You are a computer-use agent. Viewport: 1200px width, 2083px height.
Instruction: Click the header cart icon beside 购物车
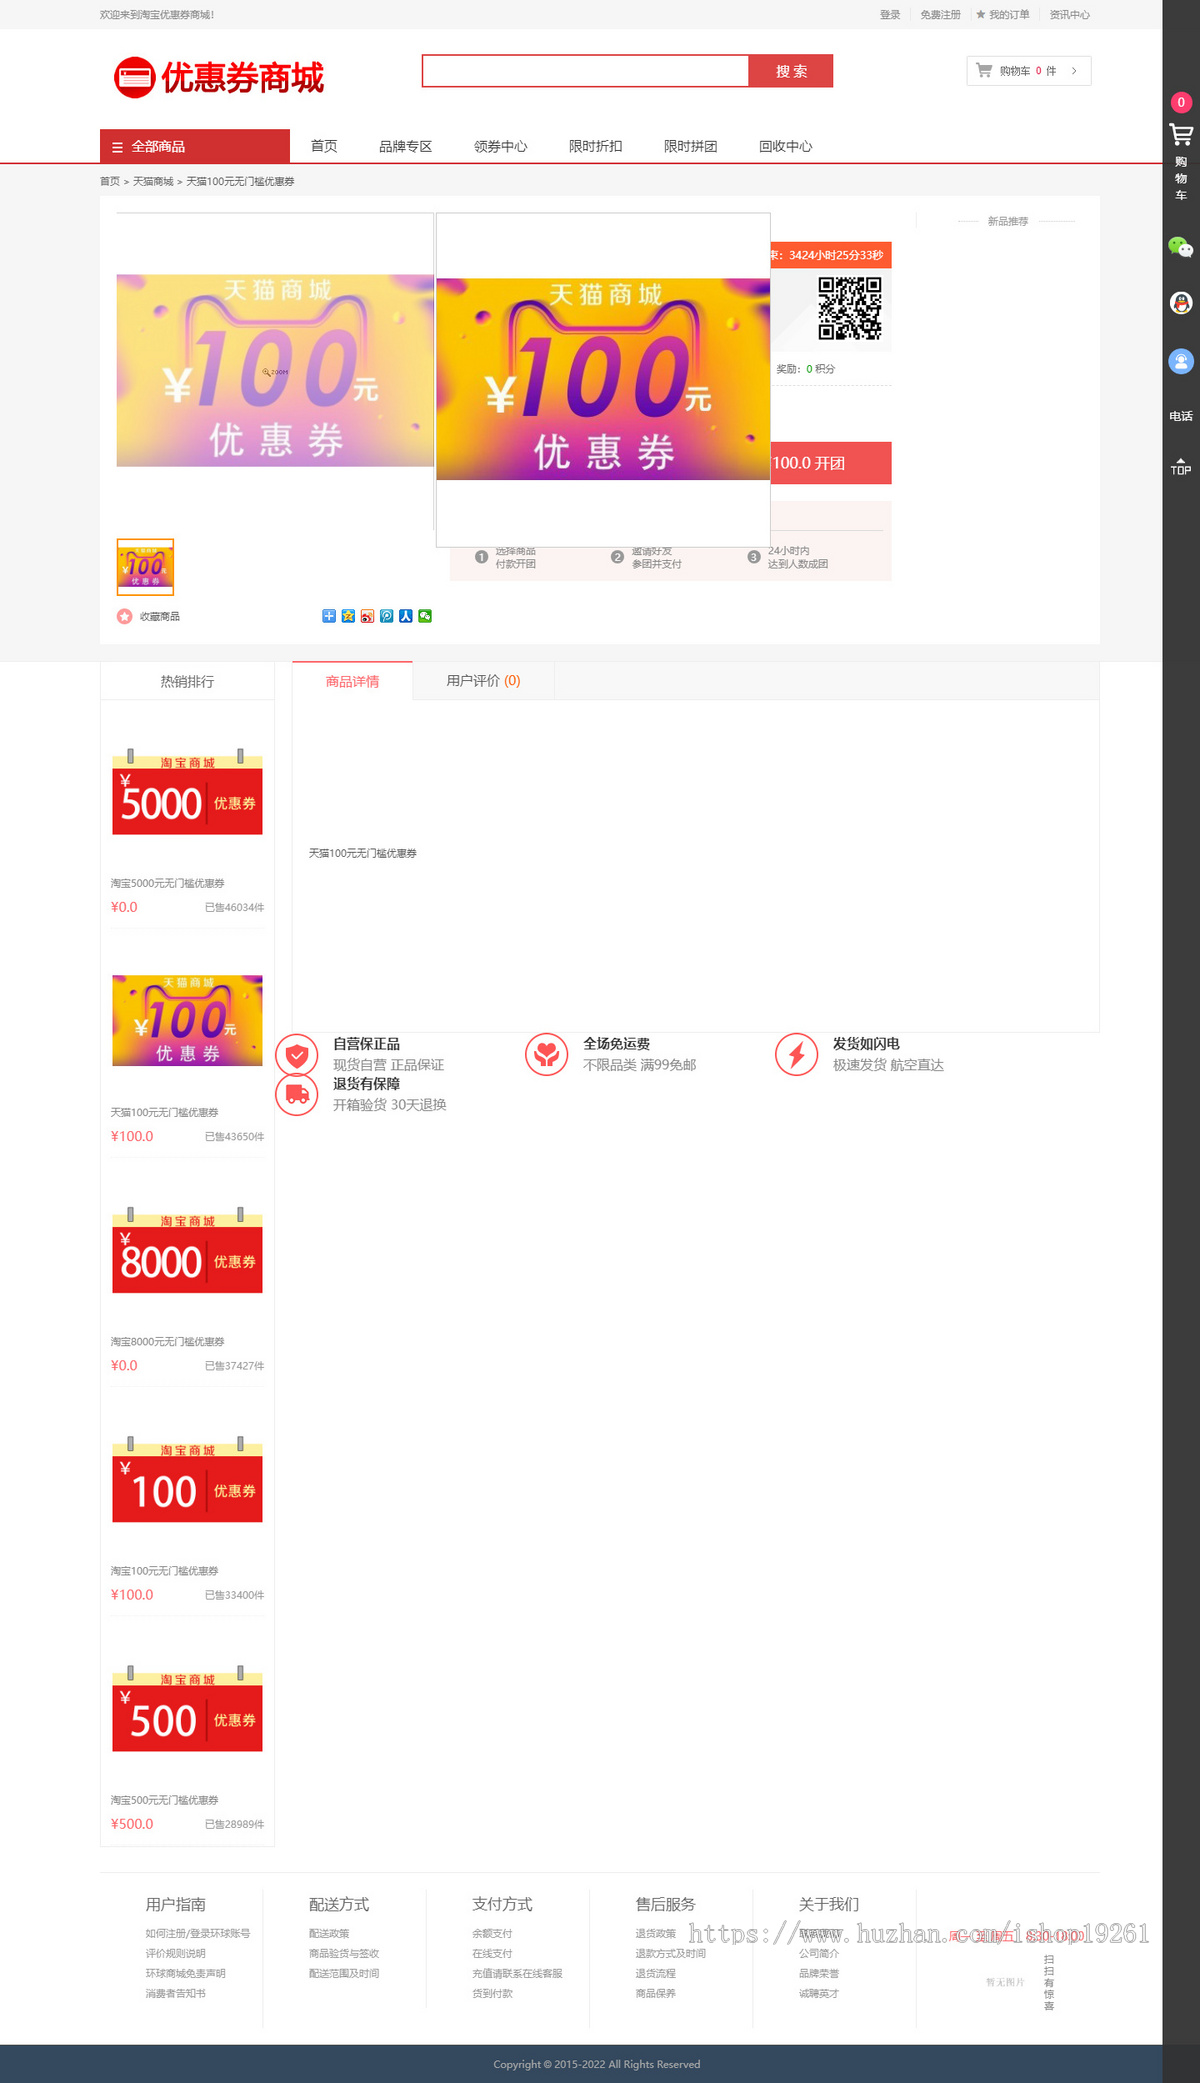(984, 70)
